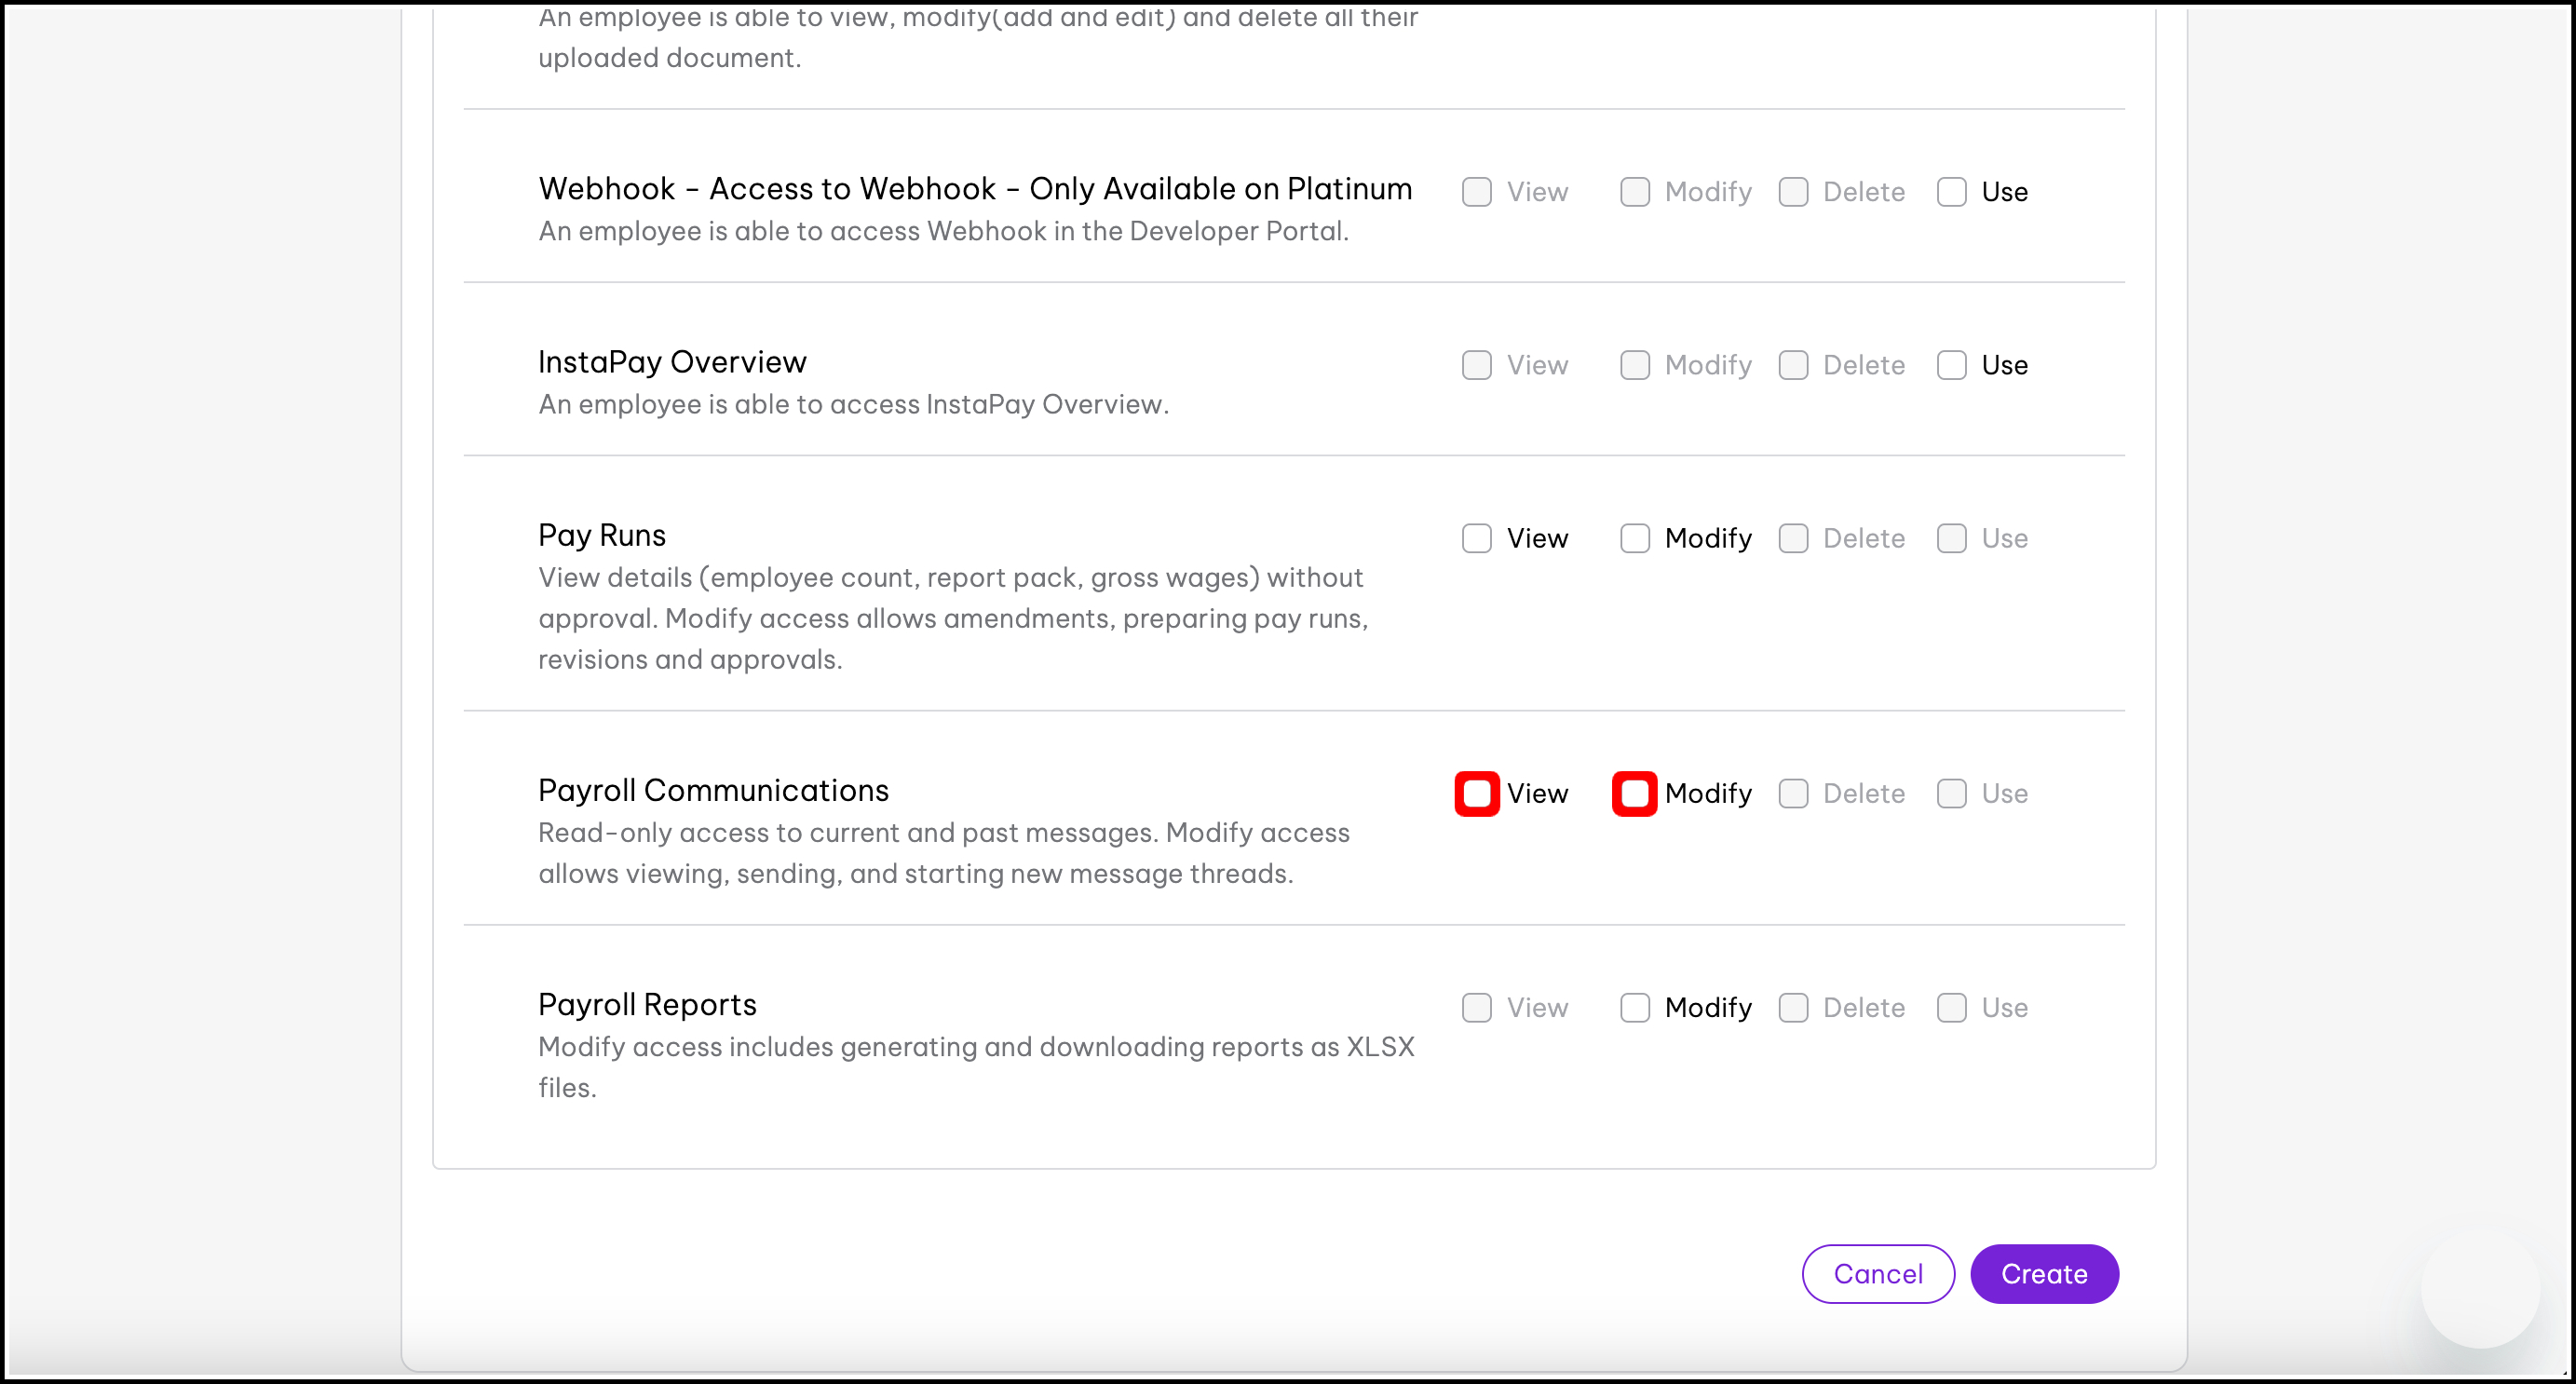Click the round floating widget at bottom right
The width and height of the screenshot is (2576, 1384).
(x=2479, y=1289)
